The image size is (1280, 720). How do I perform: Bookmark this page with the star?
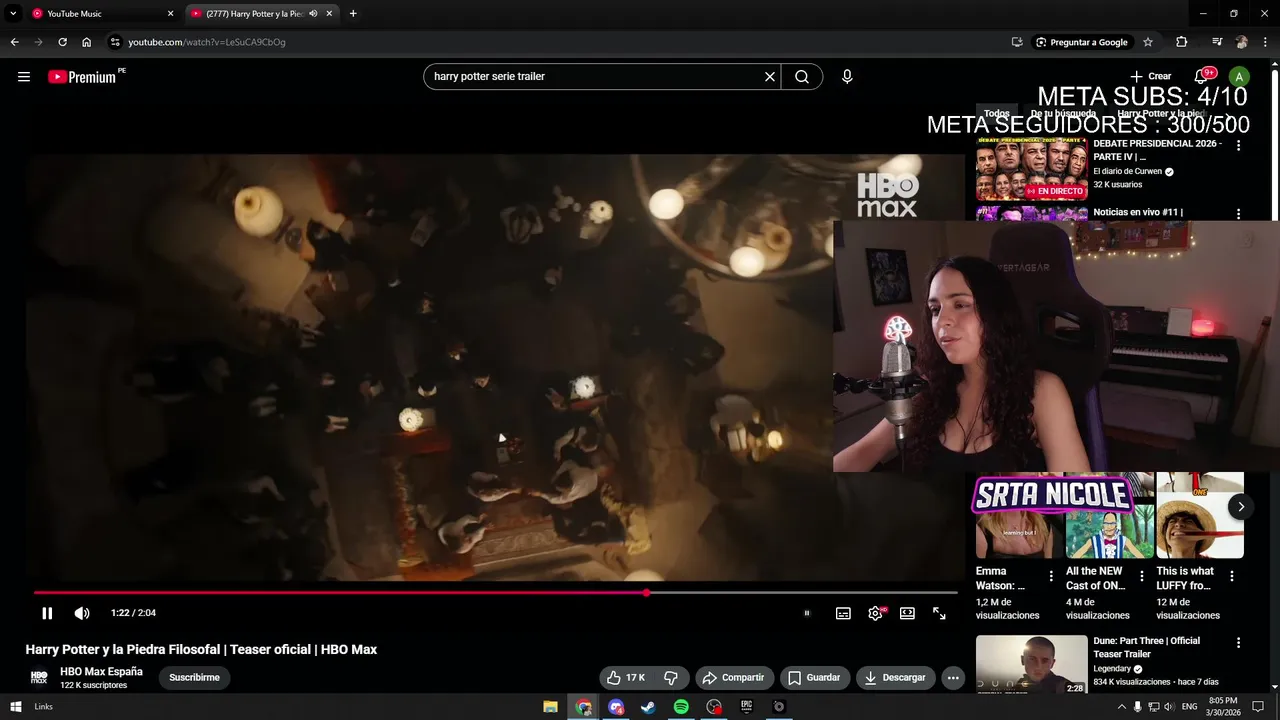(x=1148, y=42)
